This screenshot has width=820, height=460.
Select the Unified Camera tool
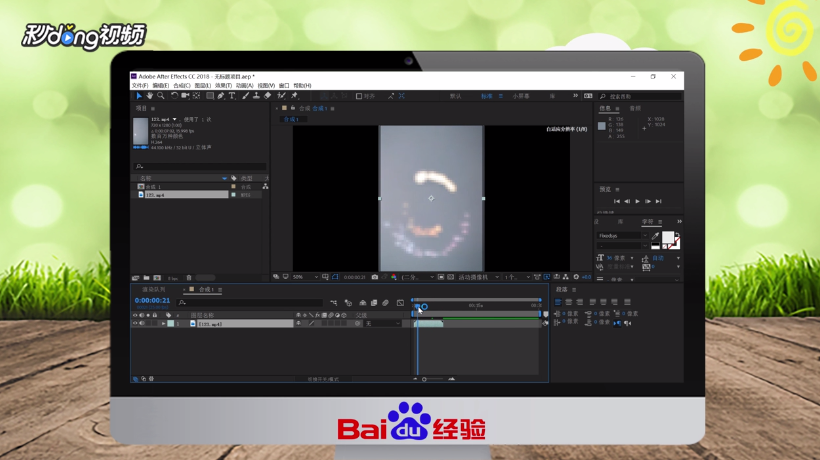[185, 96]
